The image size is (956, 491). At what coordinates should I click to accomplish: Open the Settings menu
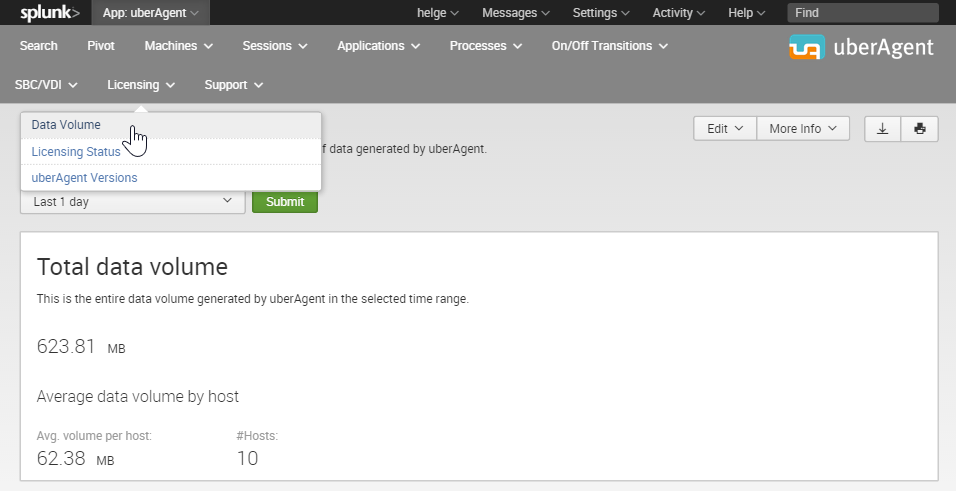tap(601, 13)
